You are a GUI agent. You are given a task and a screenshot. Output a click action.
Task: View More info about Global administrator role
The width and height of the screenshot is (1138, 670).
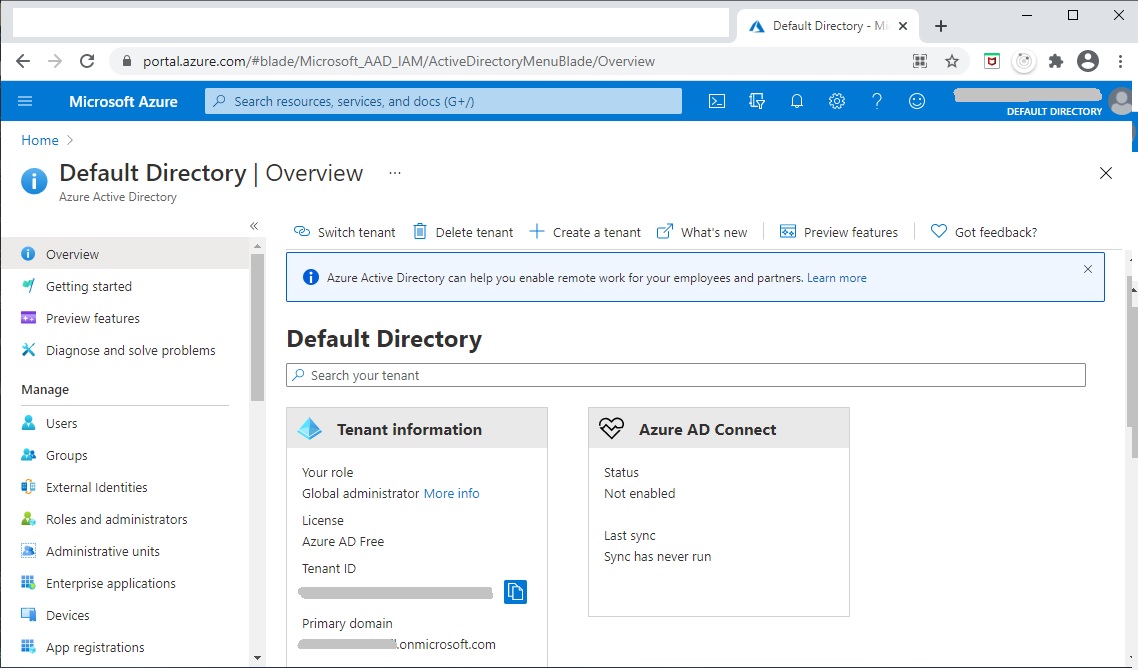point(452,493)
